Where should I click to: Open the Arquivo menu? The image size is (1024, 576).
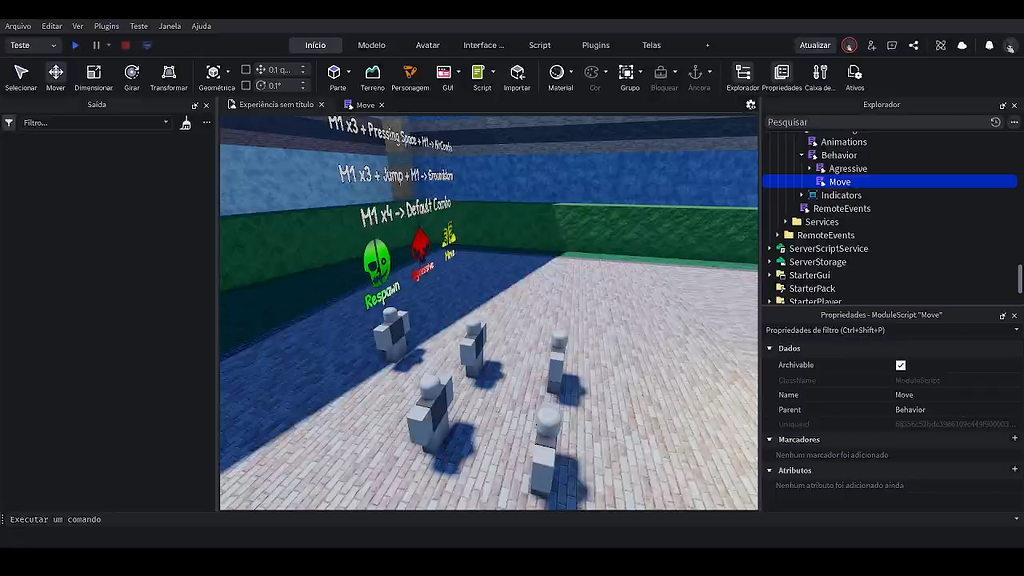click(18, 26)
